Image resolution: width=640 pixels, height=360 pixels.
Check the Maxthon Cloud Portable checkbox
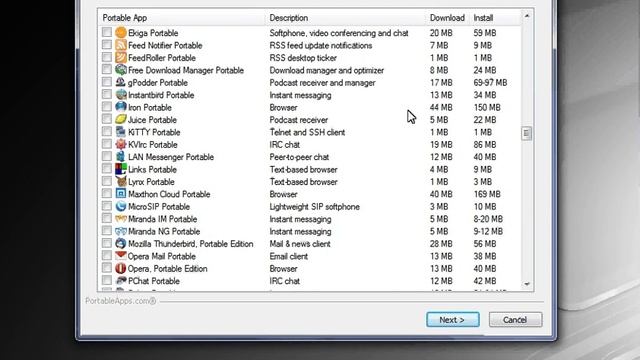pyautogui.click(x=107, y=193)
